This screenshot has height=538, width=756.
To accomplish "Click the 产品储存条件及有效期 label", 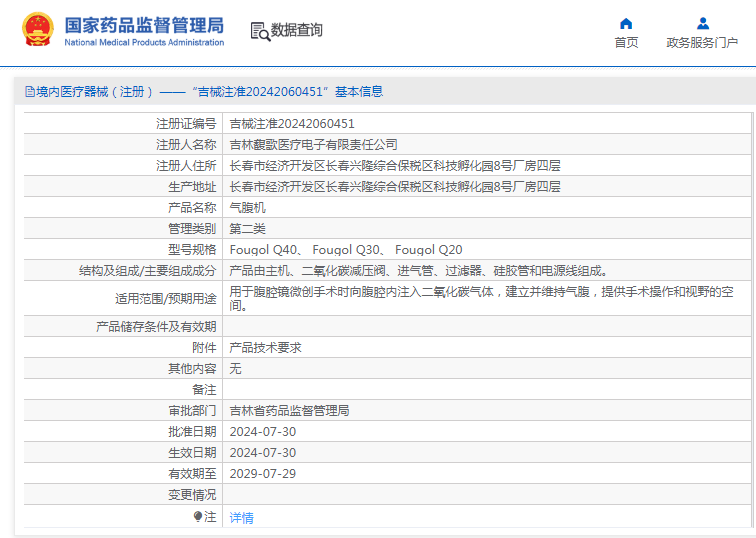I will tap(156, 327).
